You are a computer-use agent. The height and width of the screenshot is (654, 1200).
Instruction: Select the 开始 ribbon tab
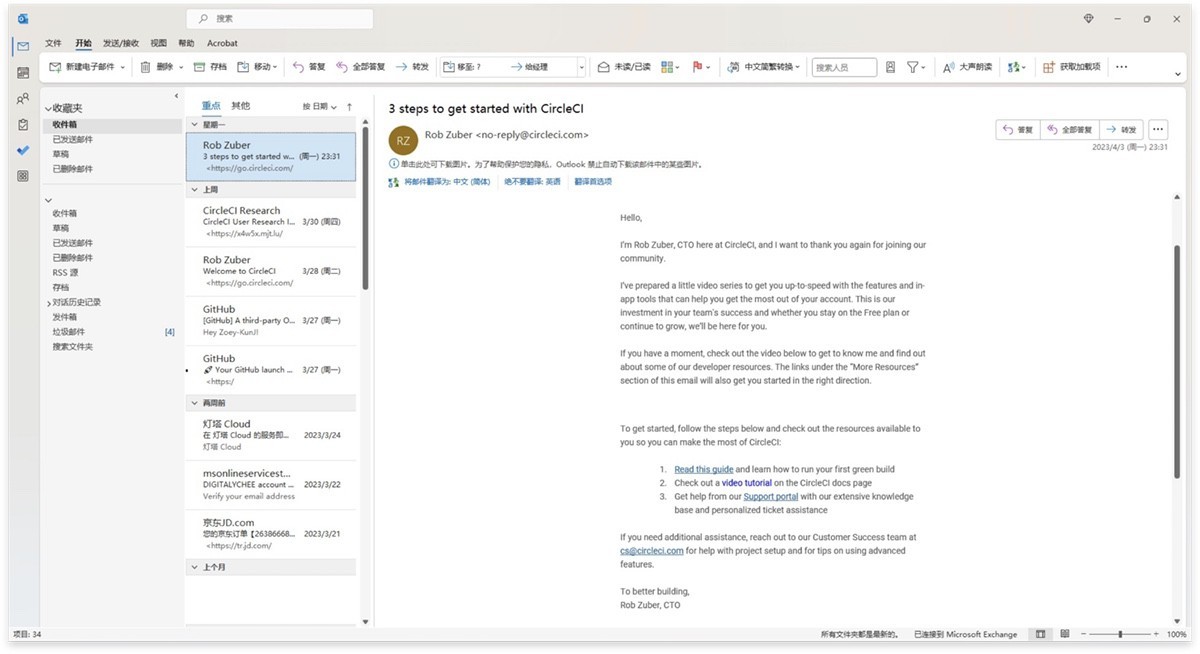click(x=82, y=43)
